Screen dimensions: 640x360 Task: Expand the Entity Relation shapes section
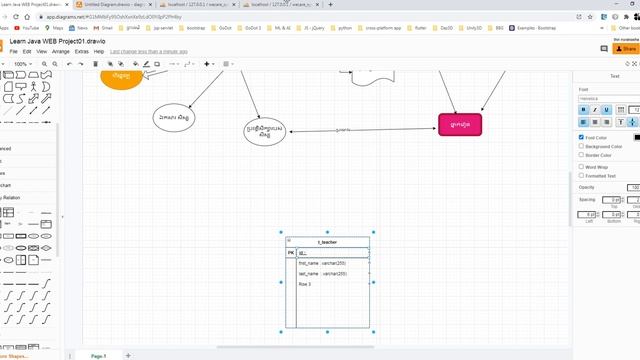point(10,198)
